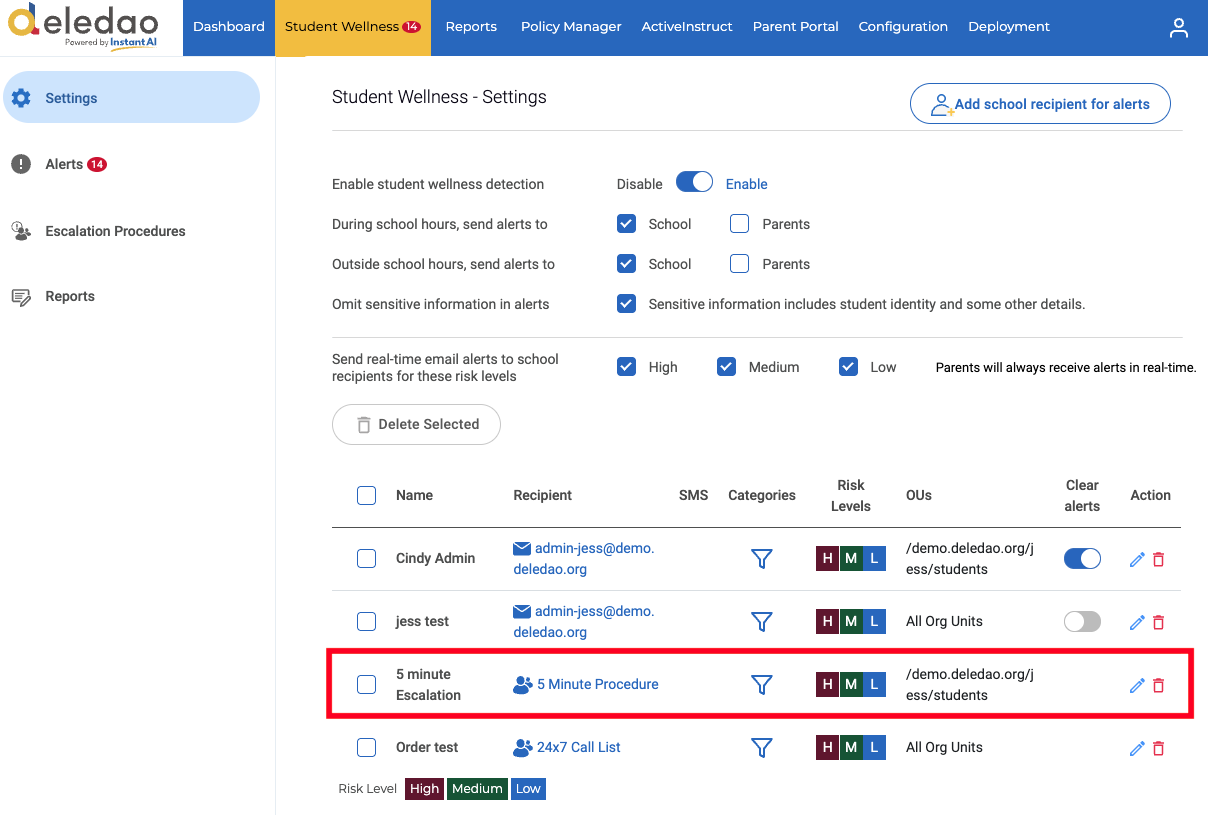Delete the jess test recipient via trash icon
Screen dimensions: 1208x815
point(1159,623)
